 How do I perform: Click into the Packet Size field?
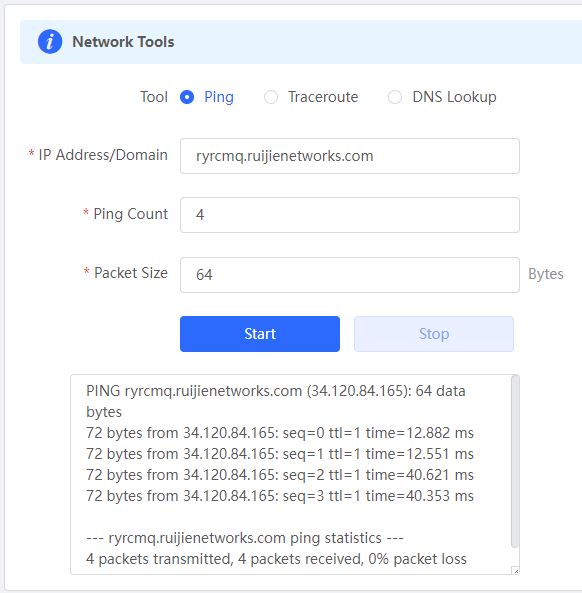coord(350,275)
